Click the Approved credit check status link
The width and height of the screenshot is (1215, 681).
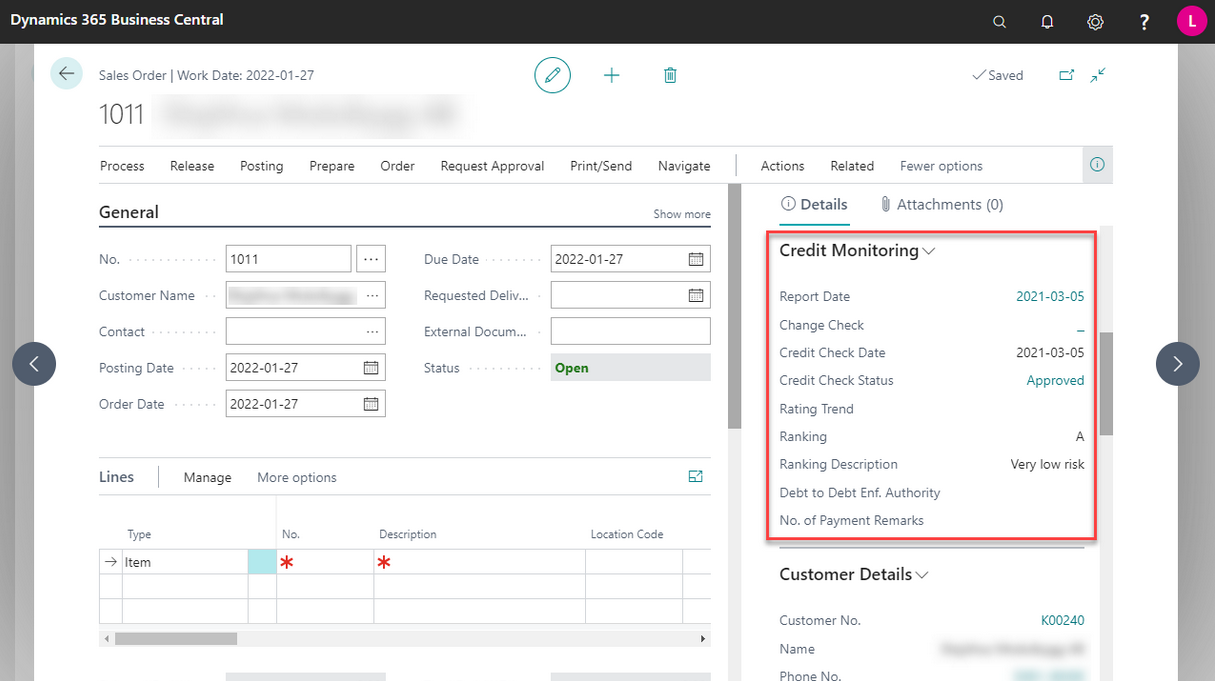pyautogui.click(x=1055, y=381)
